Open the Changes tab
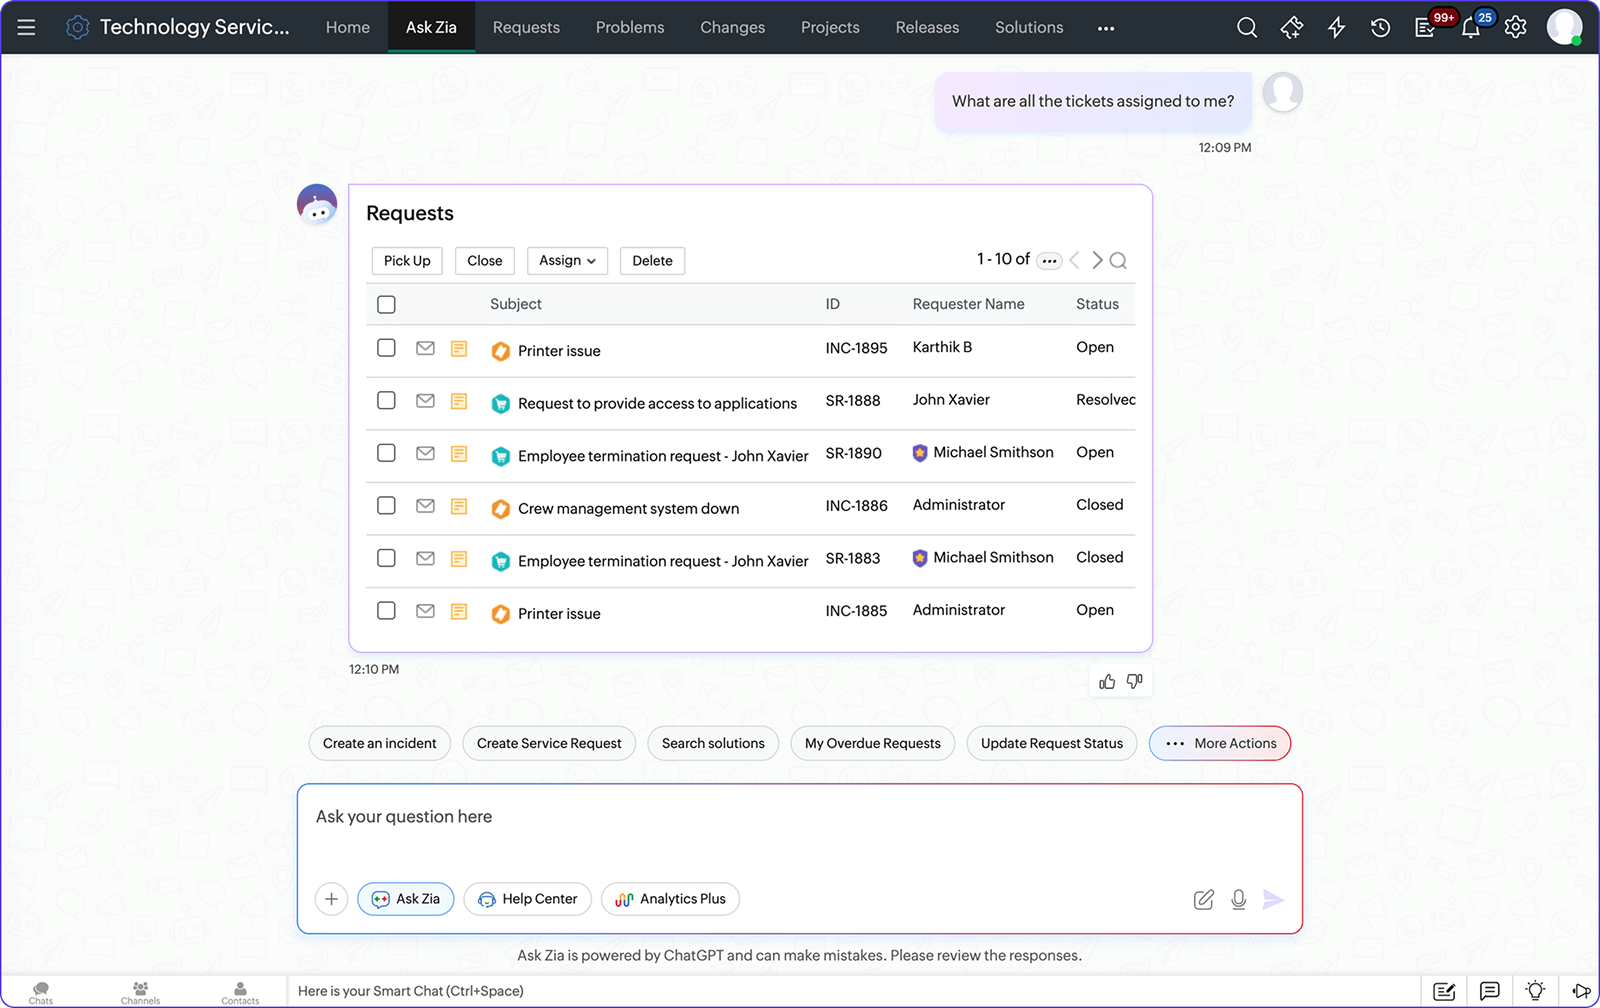This screenshot has height=1008, width=1600. (733, 27)
